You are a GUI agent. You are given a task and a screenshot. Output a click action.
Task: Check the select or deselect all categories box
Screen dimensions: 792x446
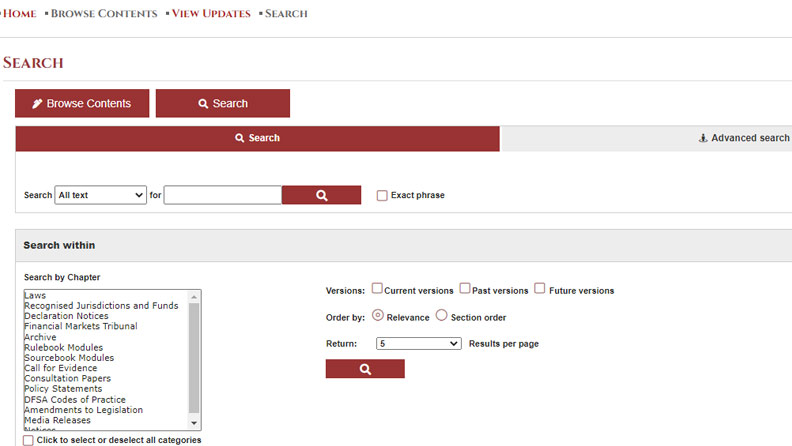click(28, 440)
